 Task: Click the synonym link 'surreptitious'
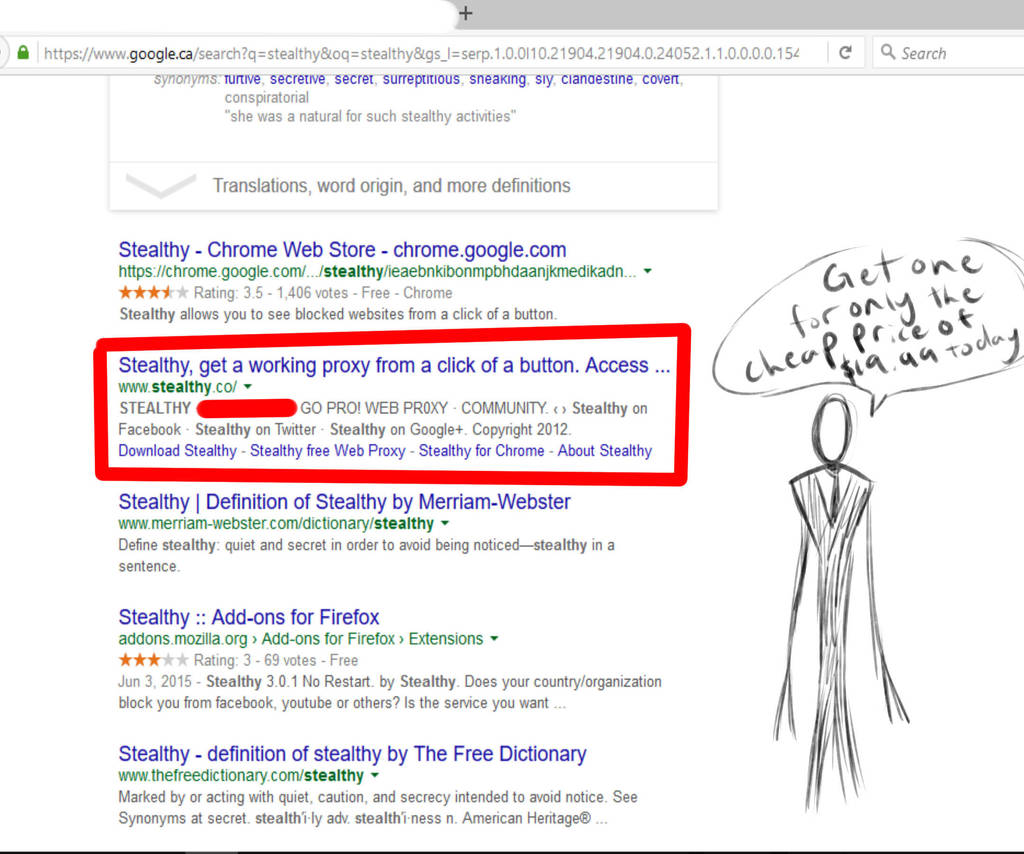coord(421,80)
